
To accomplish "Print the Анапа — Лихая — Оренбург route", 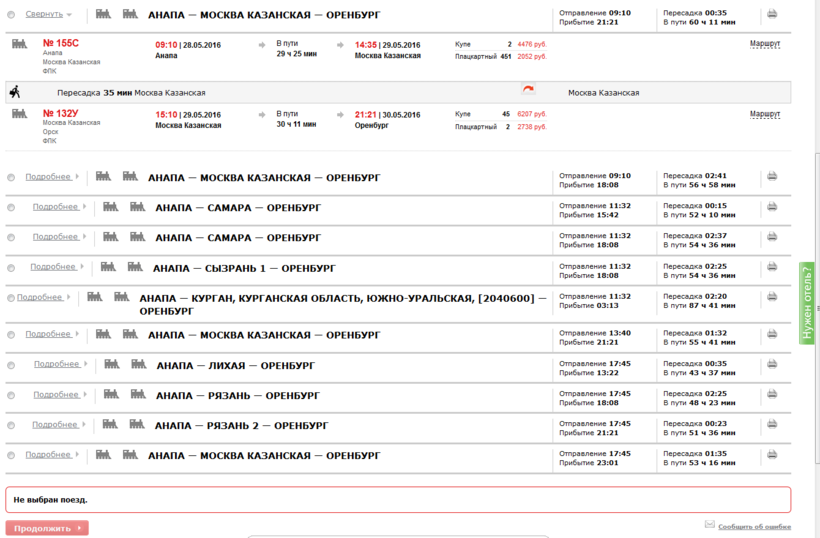I will click(x=771, y=365).
